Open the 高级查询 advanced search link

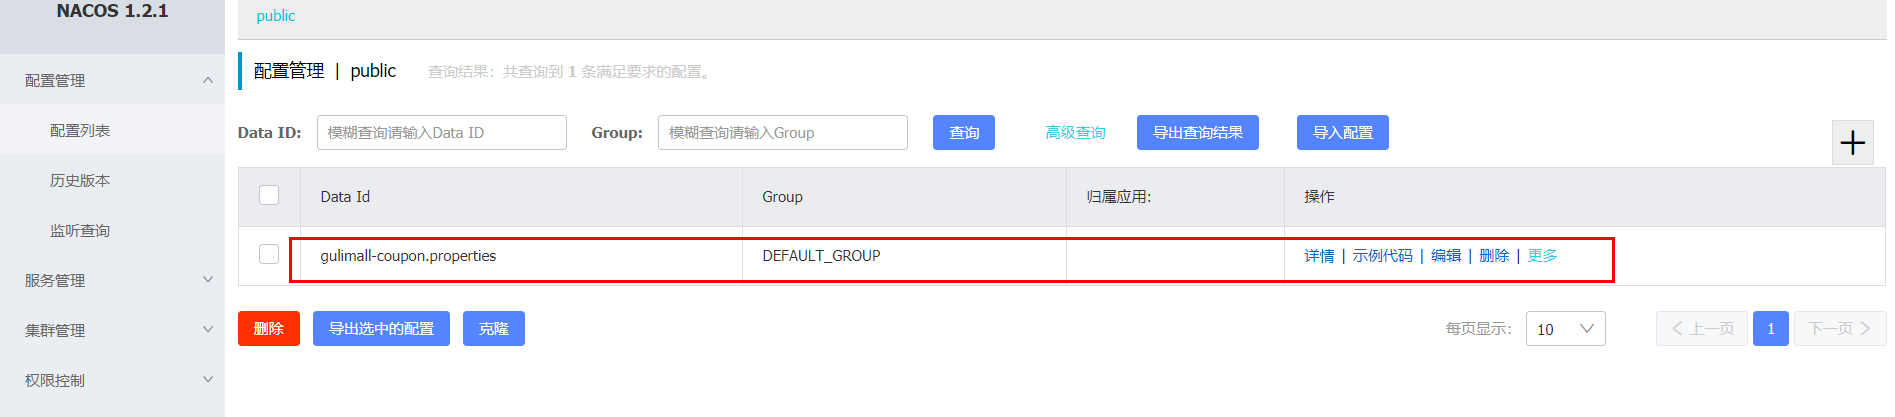1075,133
